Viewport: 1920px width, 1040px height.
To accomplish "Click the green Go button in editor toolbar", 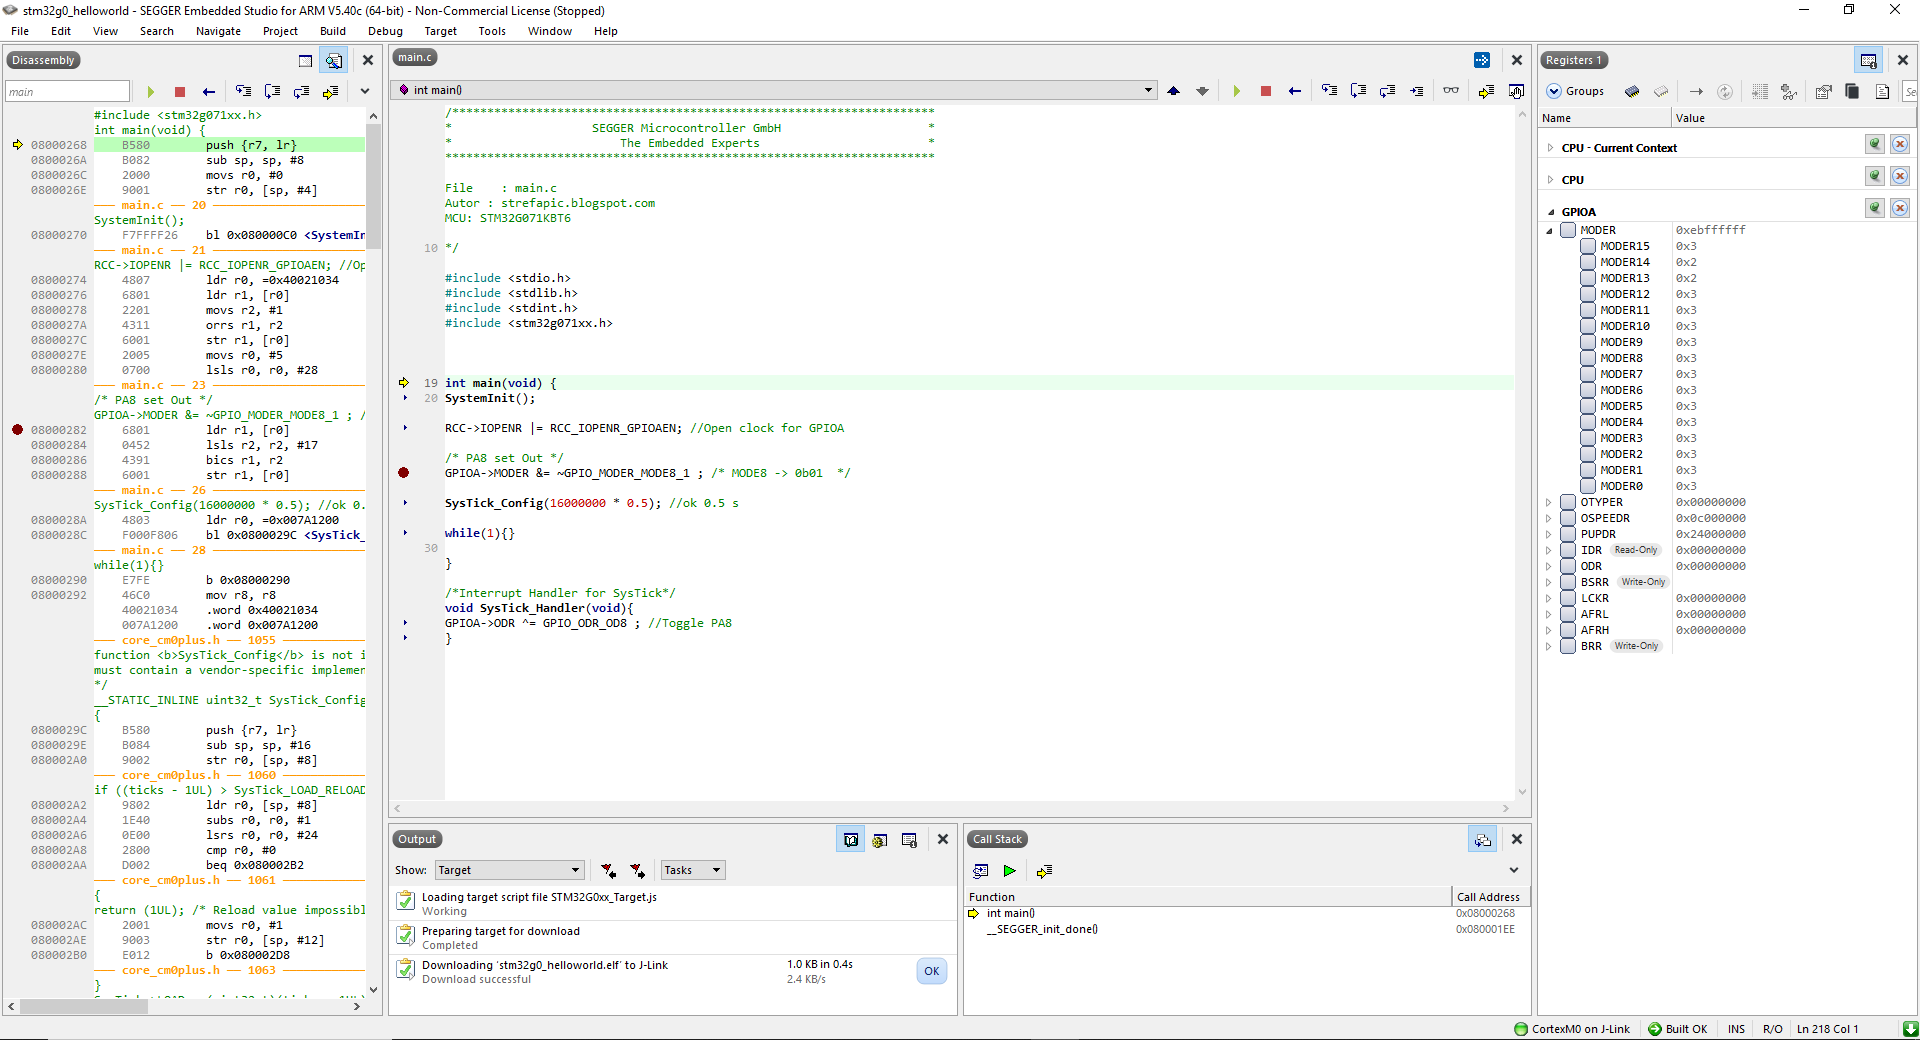I will pyautogui.click(x=1237, y=91).
